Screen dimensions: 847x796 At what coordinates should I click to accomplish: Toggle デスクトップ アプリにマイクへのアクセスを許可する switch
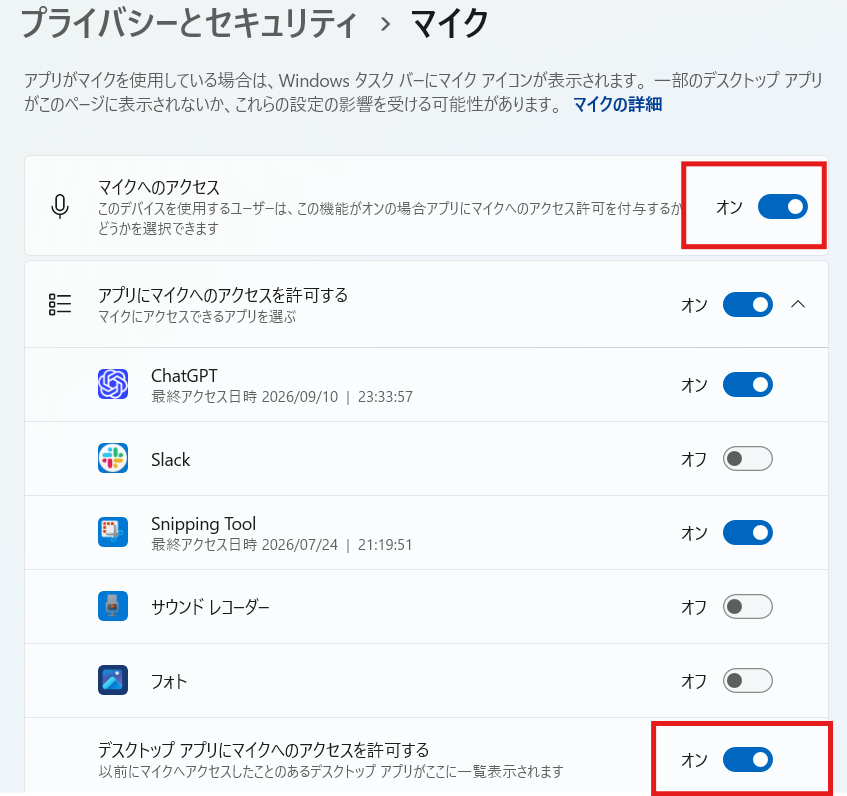pyautogui.click(x=748, y=760)
